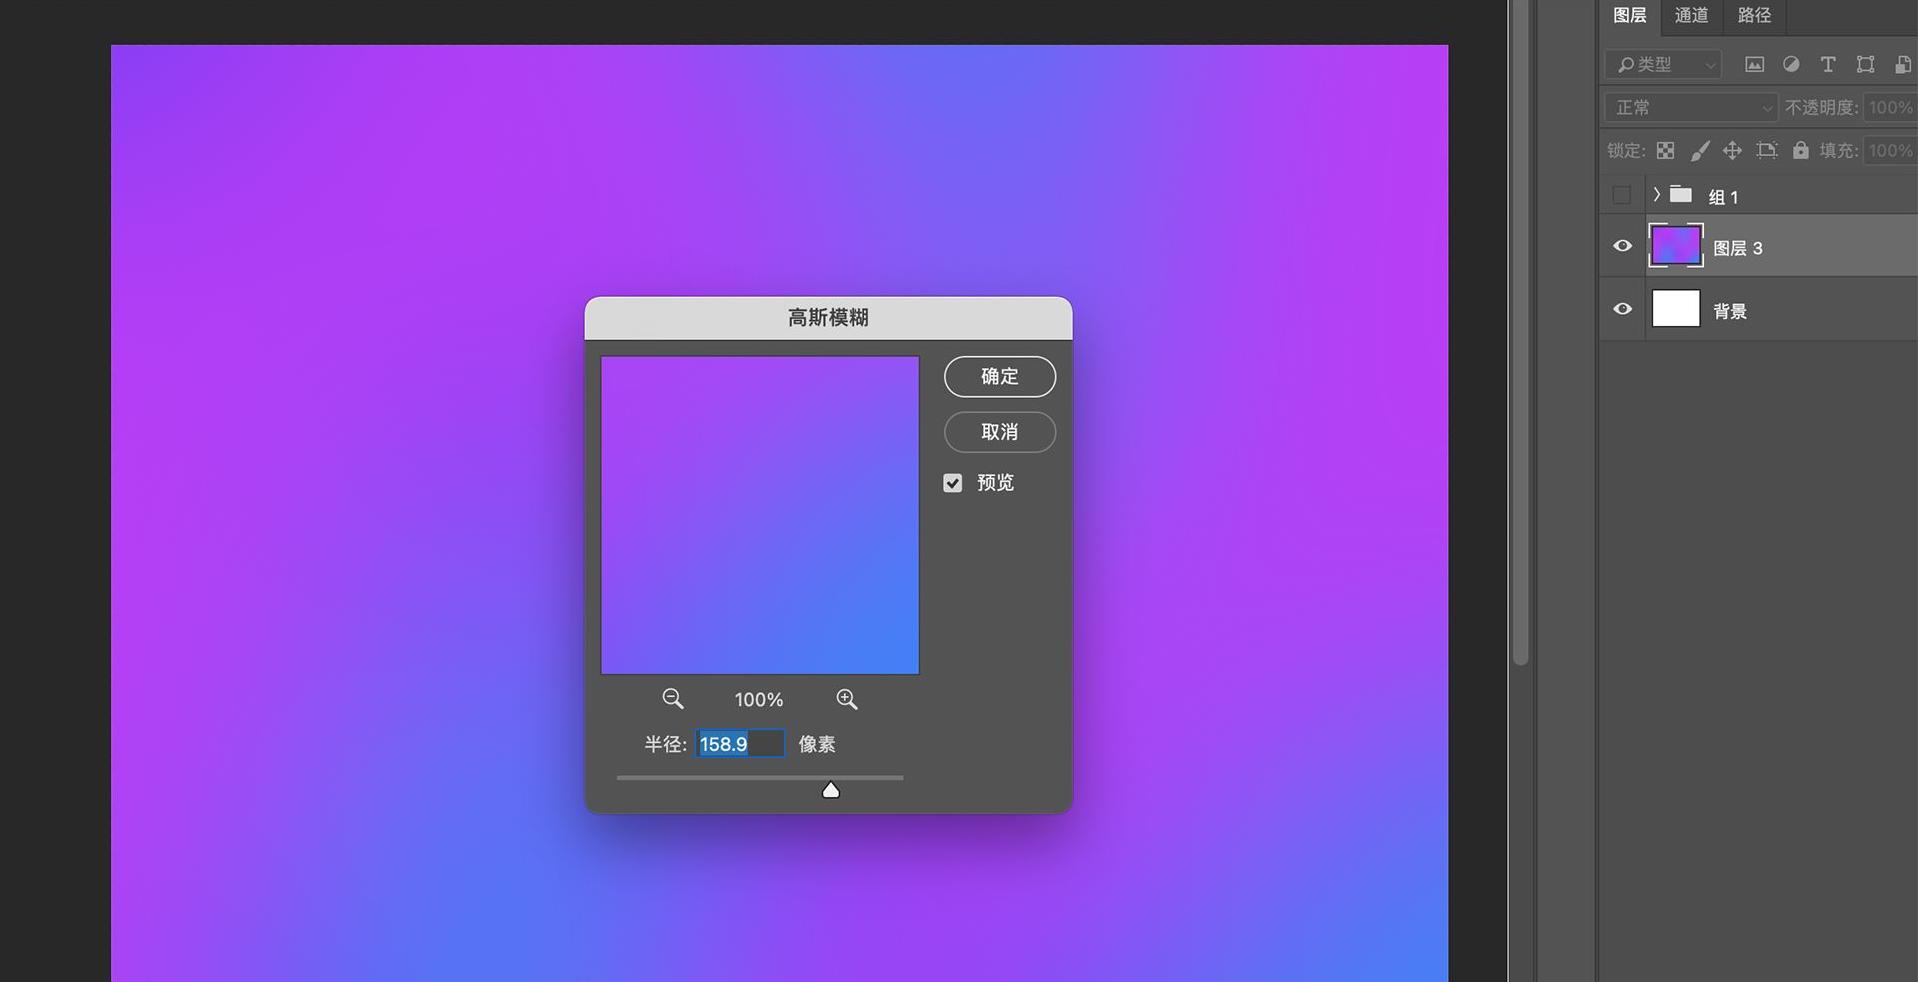Lock all with the padlock icon
Screen dimensions: 1918x982
[x=1800, y=152]
